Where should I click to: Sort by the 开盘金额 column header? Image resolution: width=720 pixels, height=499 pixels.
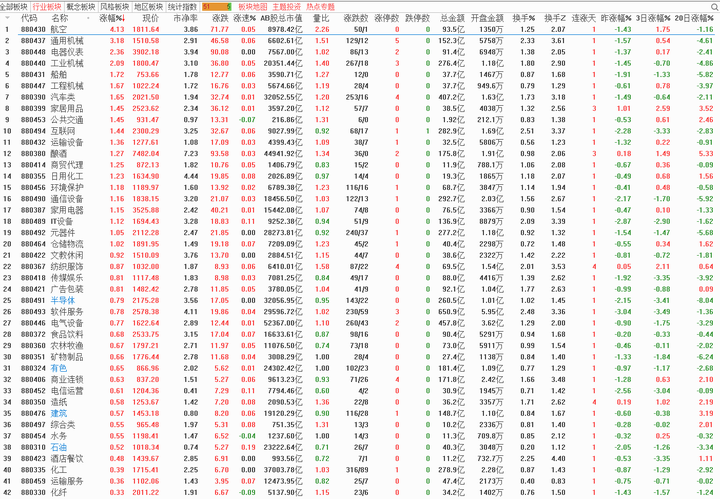(487, 18)
